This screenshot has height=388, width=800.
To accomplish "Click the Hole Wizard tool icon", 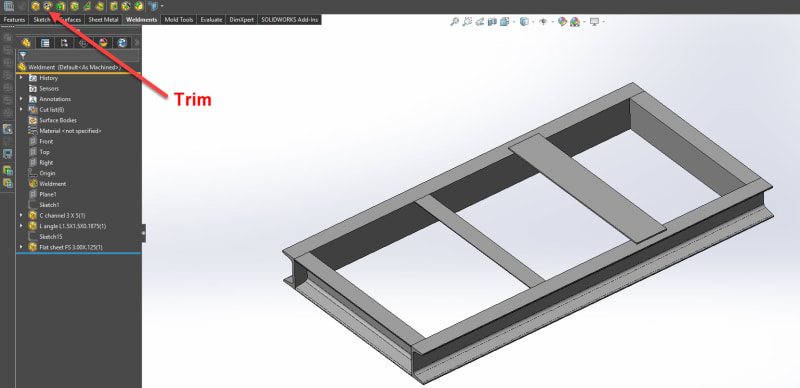I will click(x=126, y=6).
